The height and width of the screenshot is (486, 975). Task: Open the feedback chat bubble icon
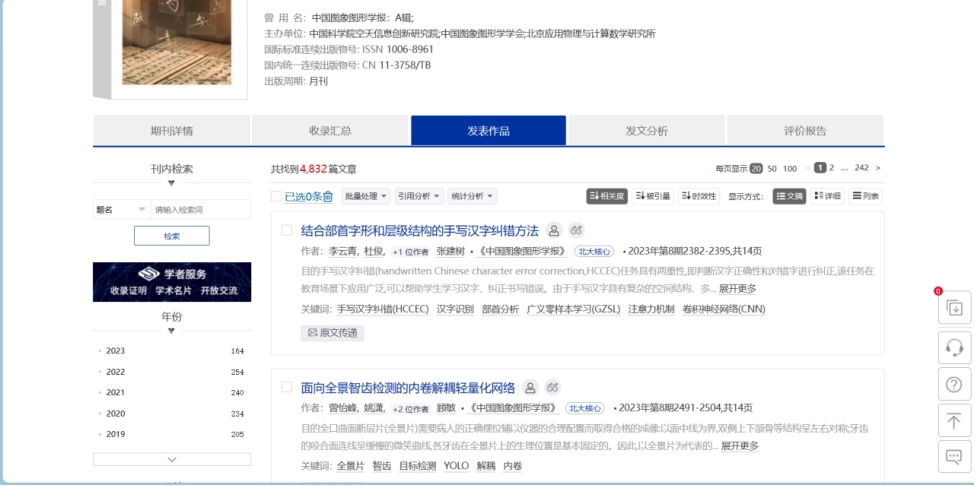(954, 457)
